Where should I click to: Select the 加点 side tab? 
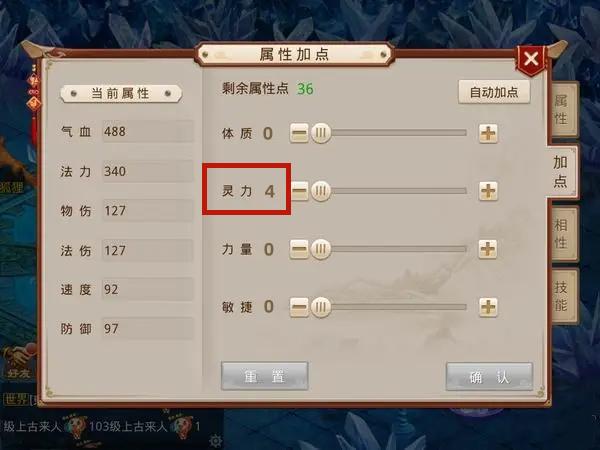click(561, 171)
